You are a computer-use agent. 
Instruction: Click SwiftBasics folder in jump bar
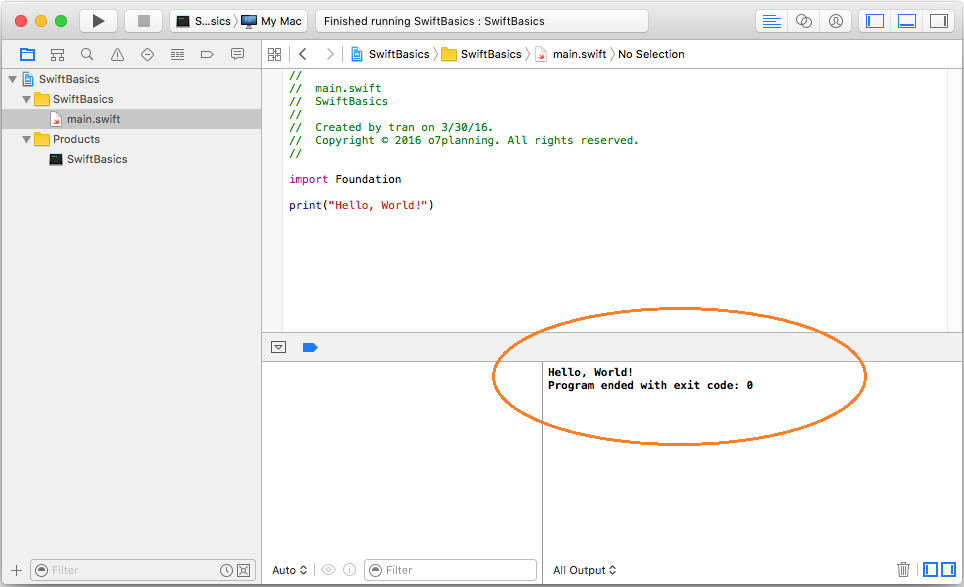point(482,54)
